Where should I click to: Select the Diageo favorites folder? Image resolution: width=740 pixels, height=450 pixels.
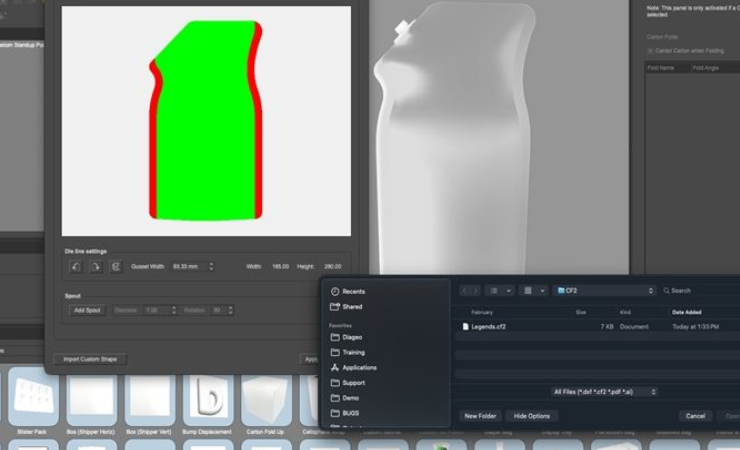(x=352, y=337)
